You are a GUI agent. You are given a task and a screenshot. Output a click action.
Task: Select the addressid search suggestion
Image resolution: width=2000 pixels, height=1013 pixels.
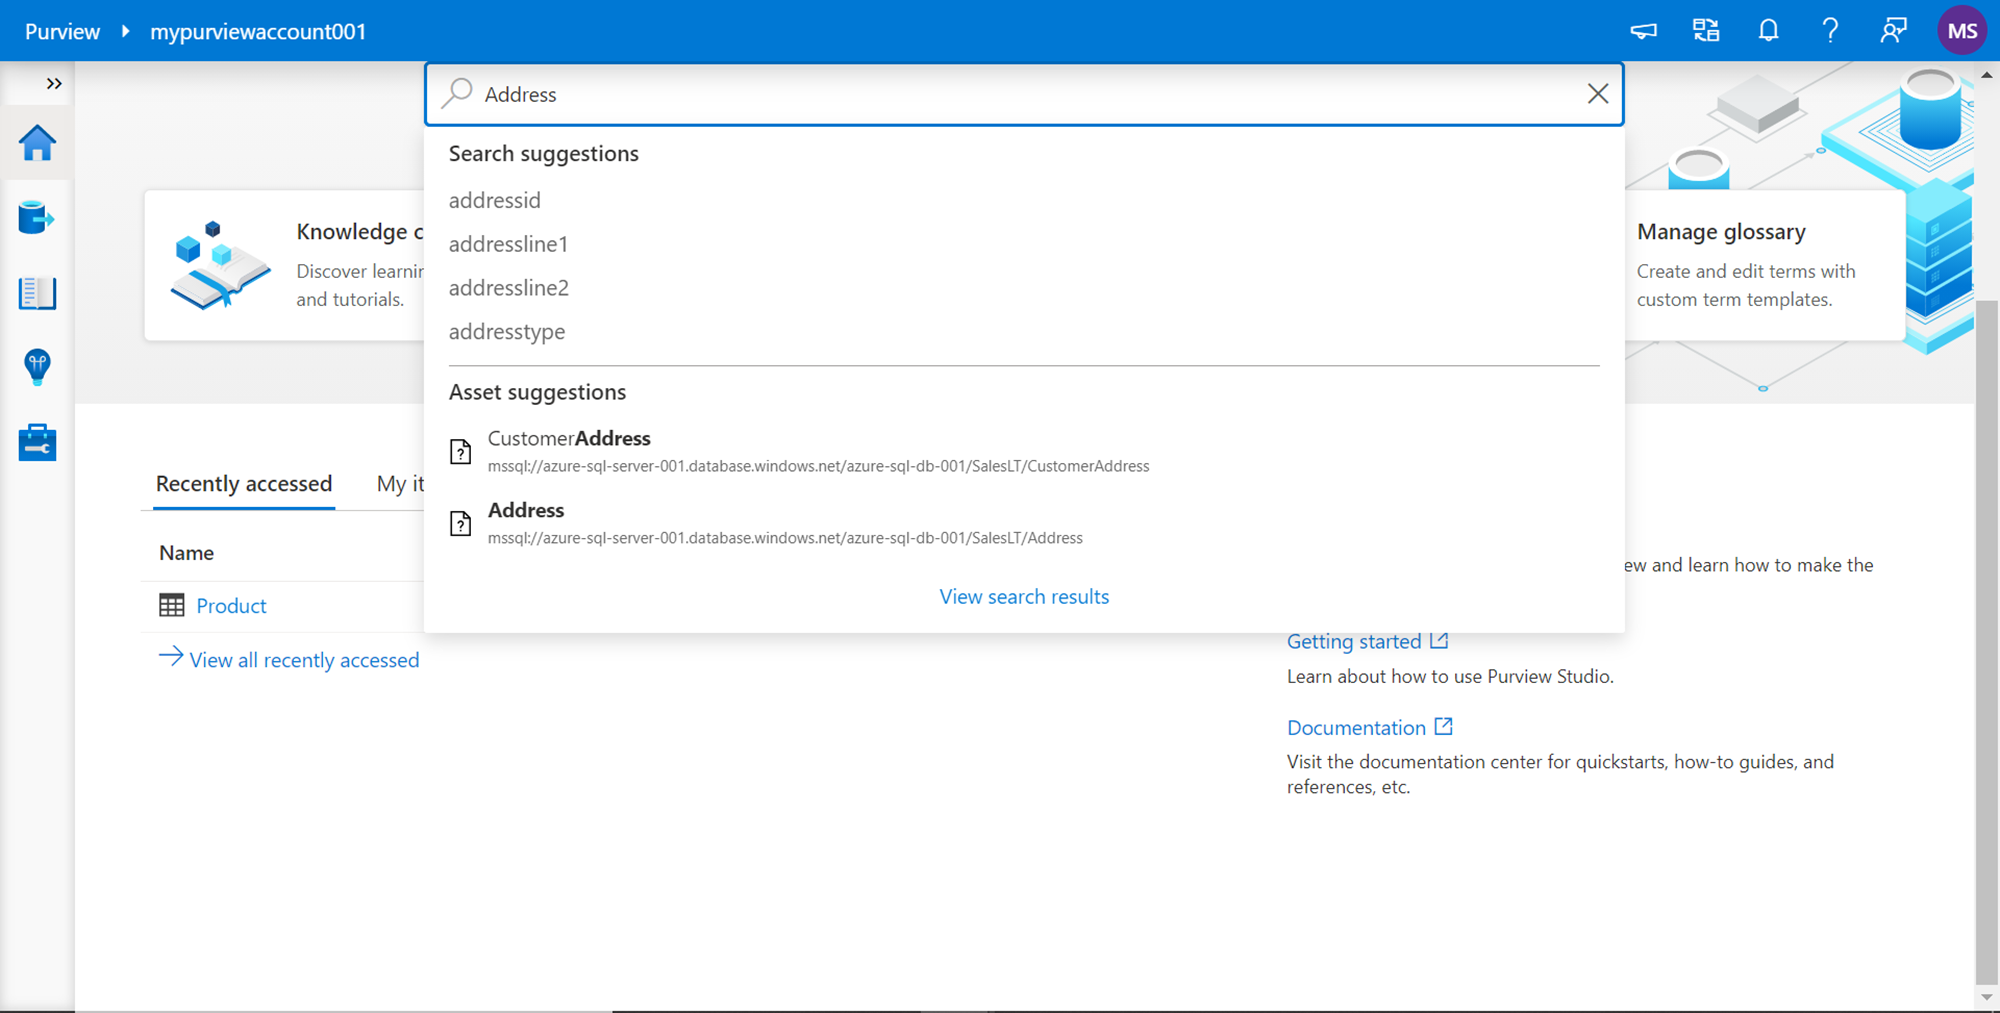(x=495, y=200)
